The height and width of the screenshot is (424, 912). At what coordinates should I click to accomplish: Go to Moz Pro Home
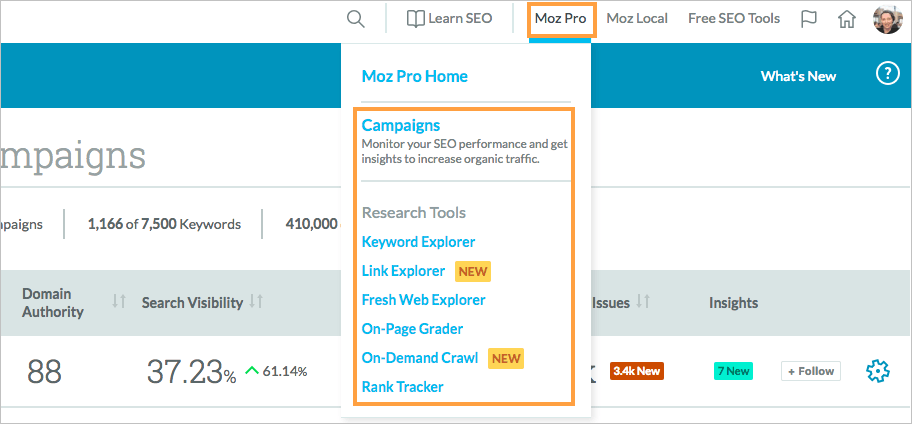414,76
